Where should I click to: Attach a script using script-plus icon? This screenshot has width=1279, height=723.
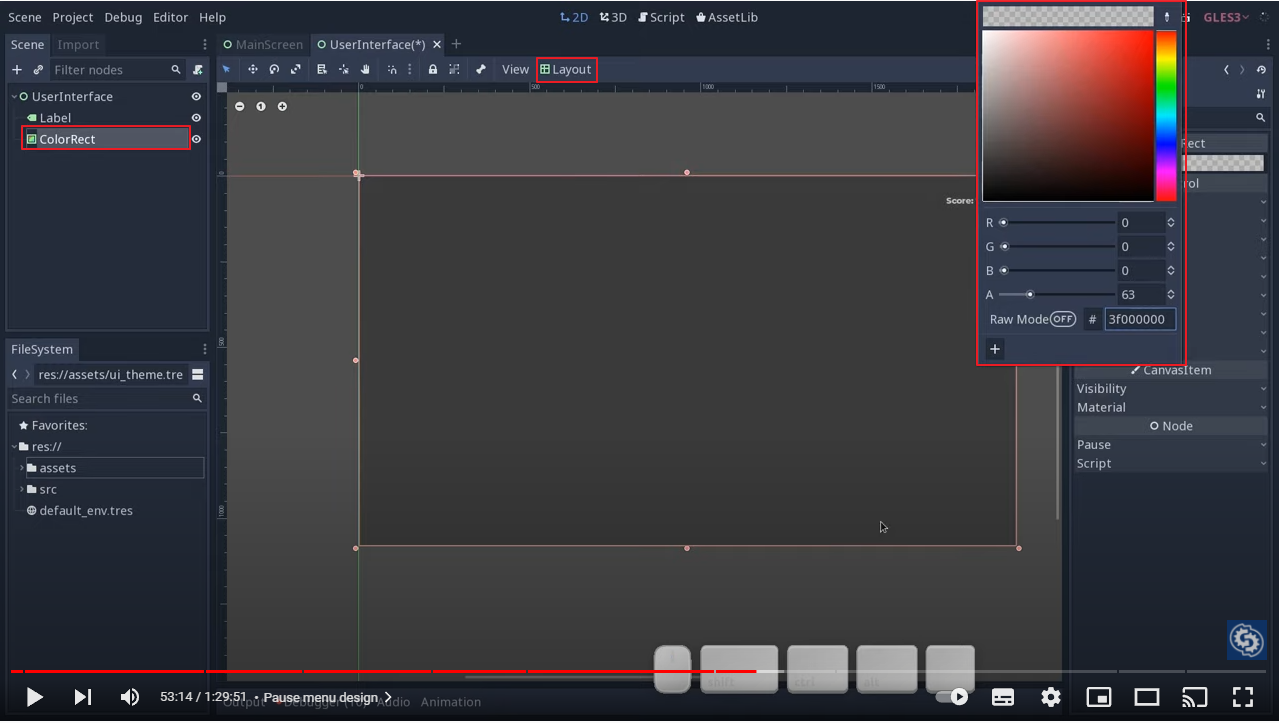(x=197, y=69)
